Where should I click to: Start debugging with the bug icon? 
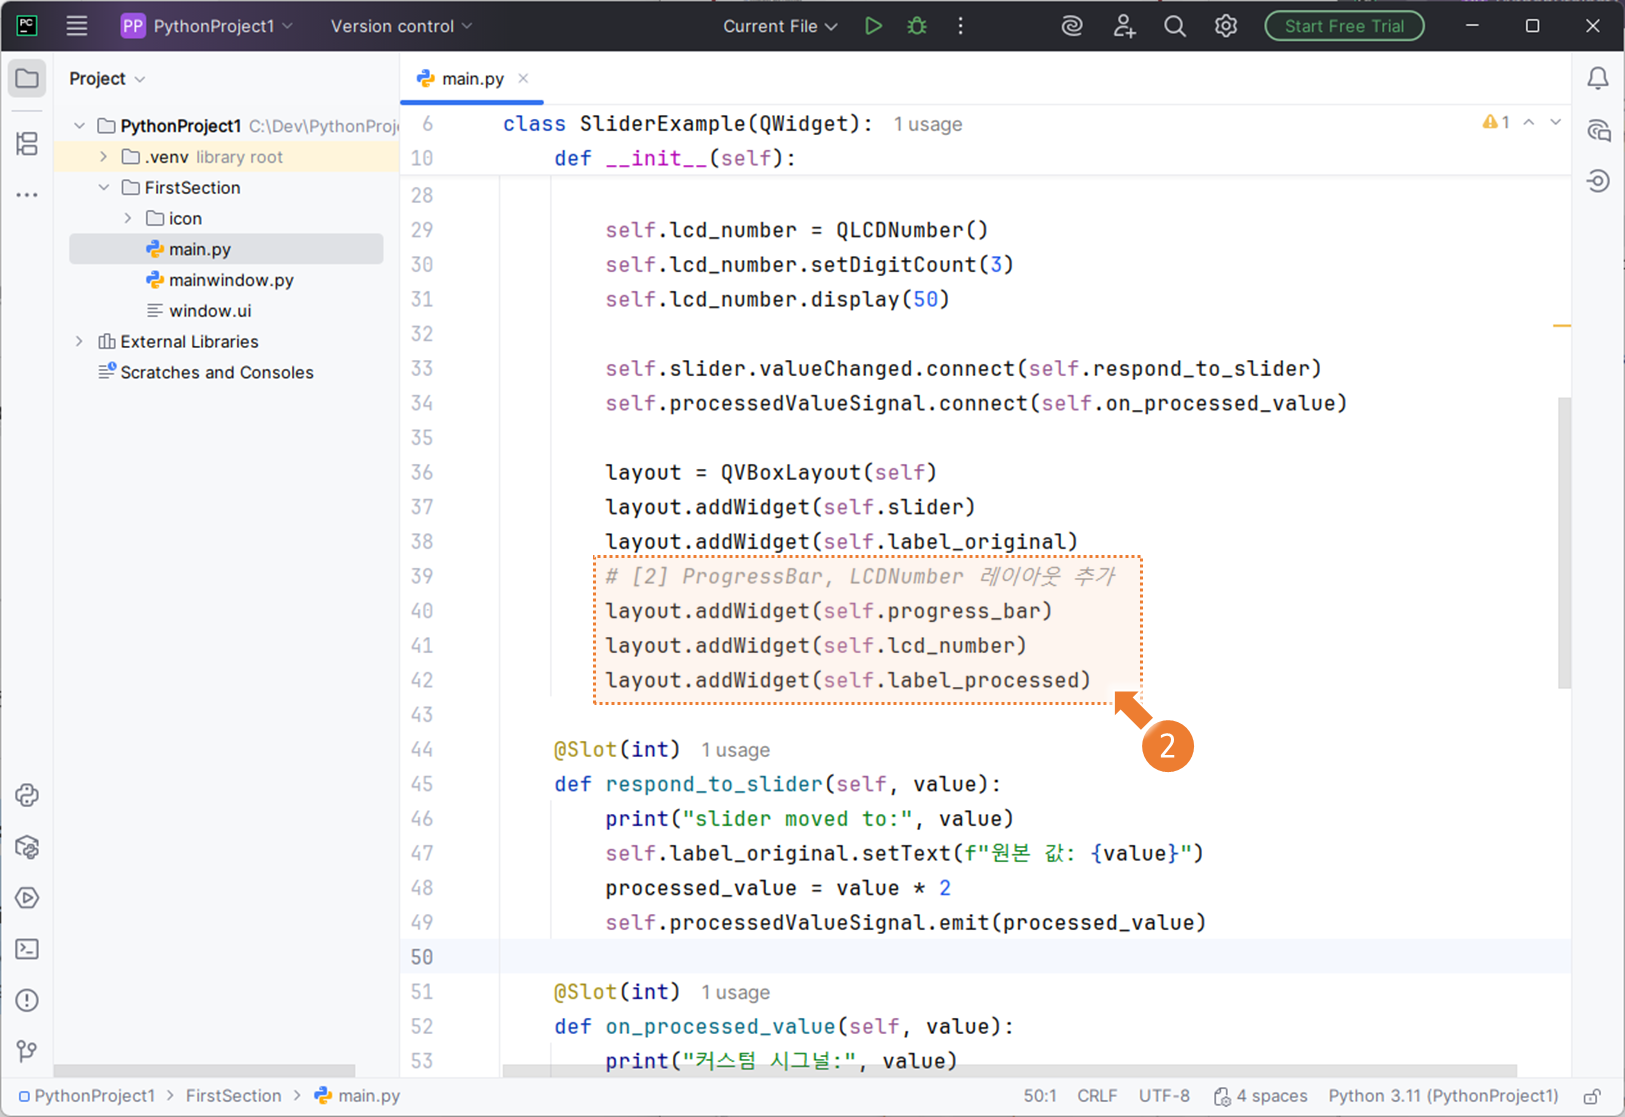click(x=917, y=26)
